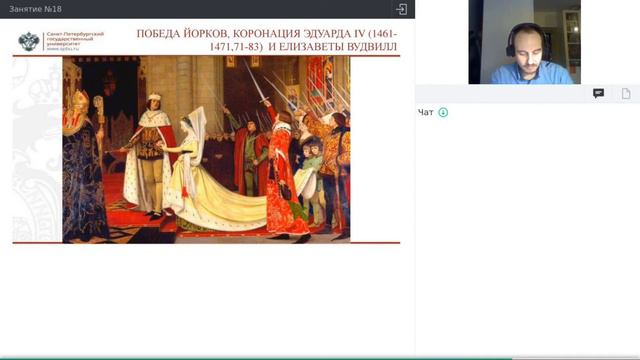Click the "Чат" label

425,112
